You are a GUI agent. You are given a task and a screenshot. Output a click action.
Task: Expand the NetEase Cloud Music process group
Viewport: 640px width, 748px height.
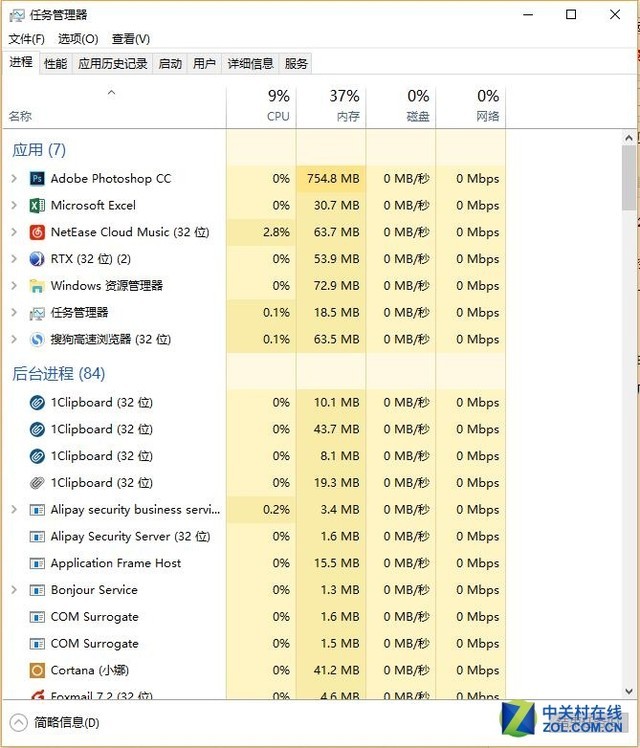(14, 232)
